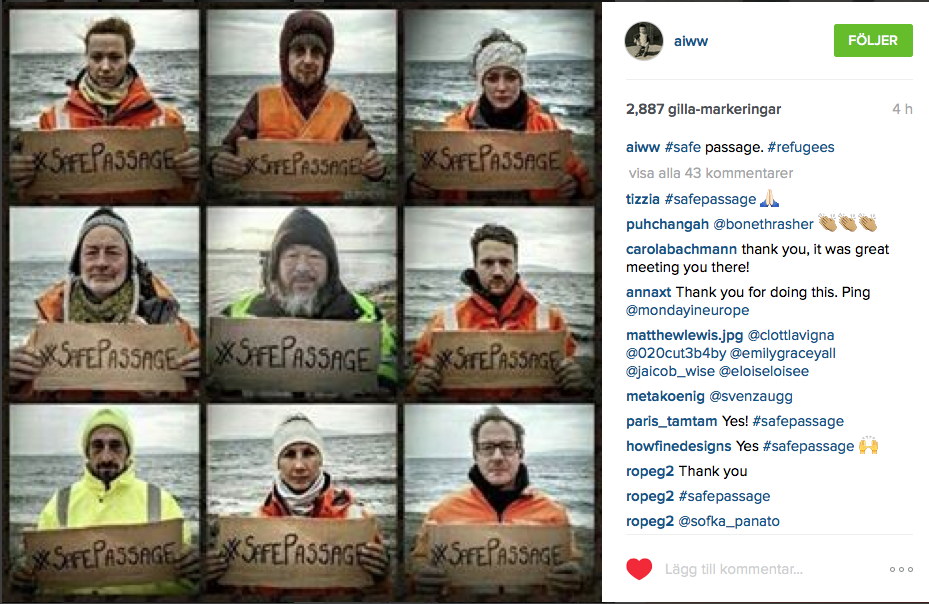This screenshot has height=604, width=929.
Task: Open the @sofka_panato mention
Action: pos(729,521)
